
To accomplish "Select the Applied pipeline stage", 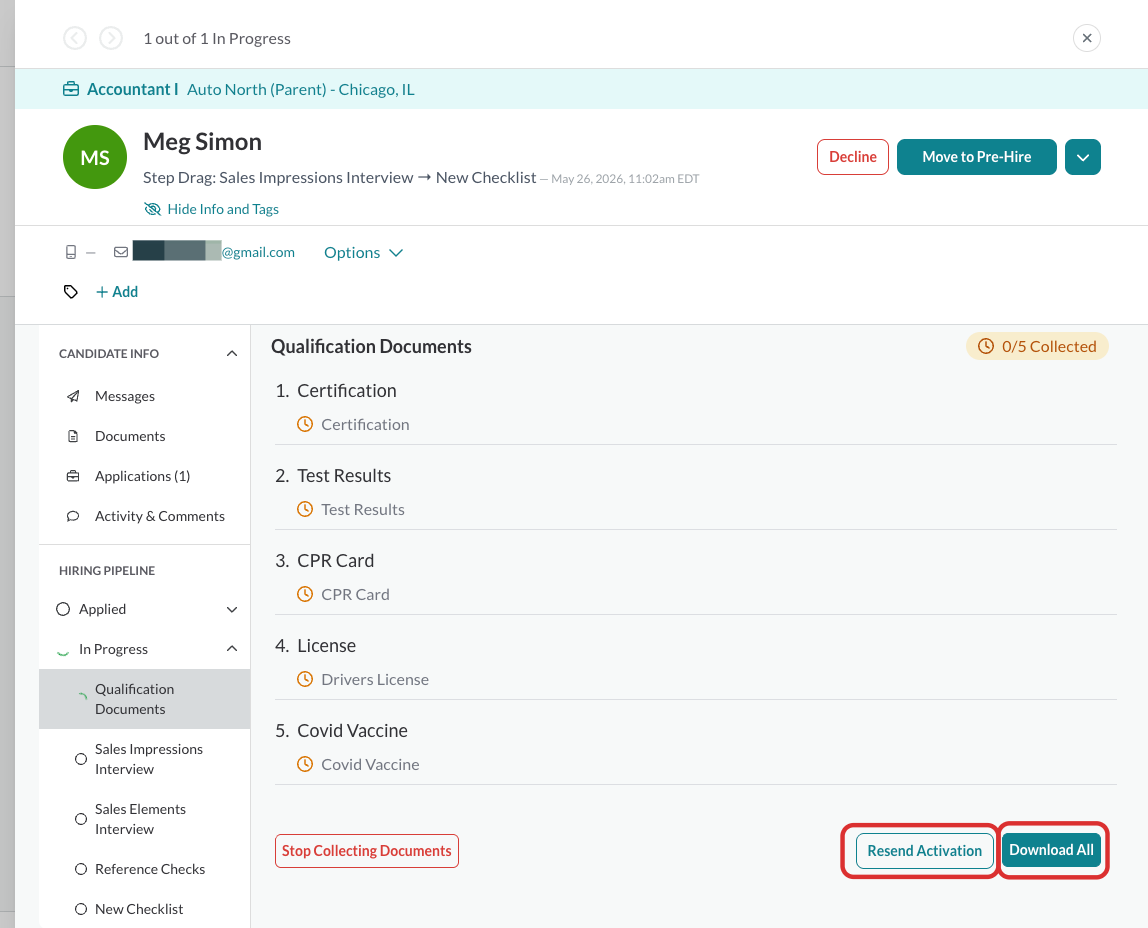I will pyautogui.click(x=102, y=609).
